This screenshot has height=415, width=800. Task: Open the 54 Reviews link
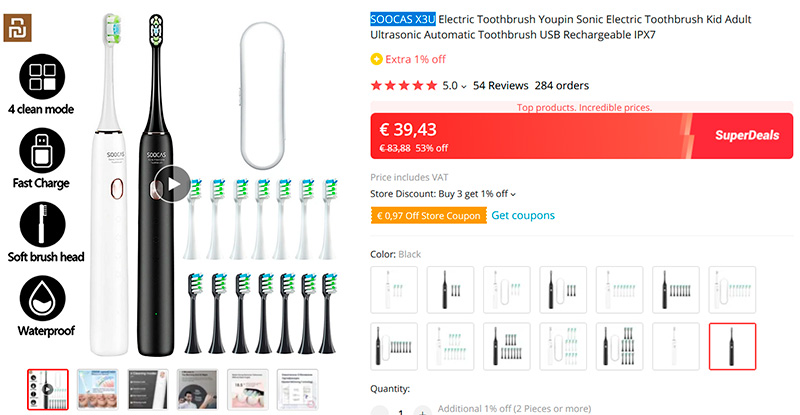click(x=500, y=86)
